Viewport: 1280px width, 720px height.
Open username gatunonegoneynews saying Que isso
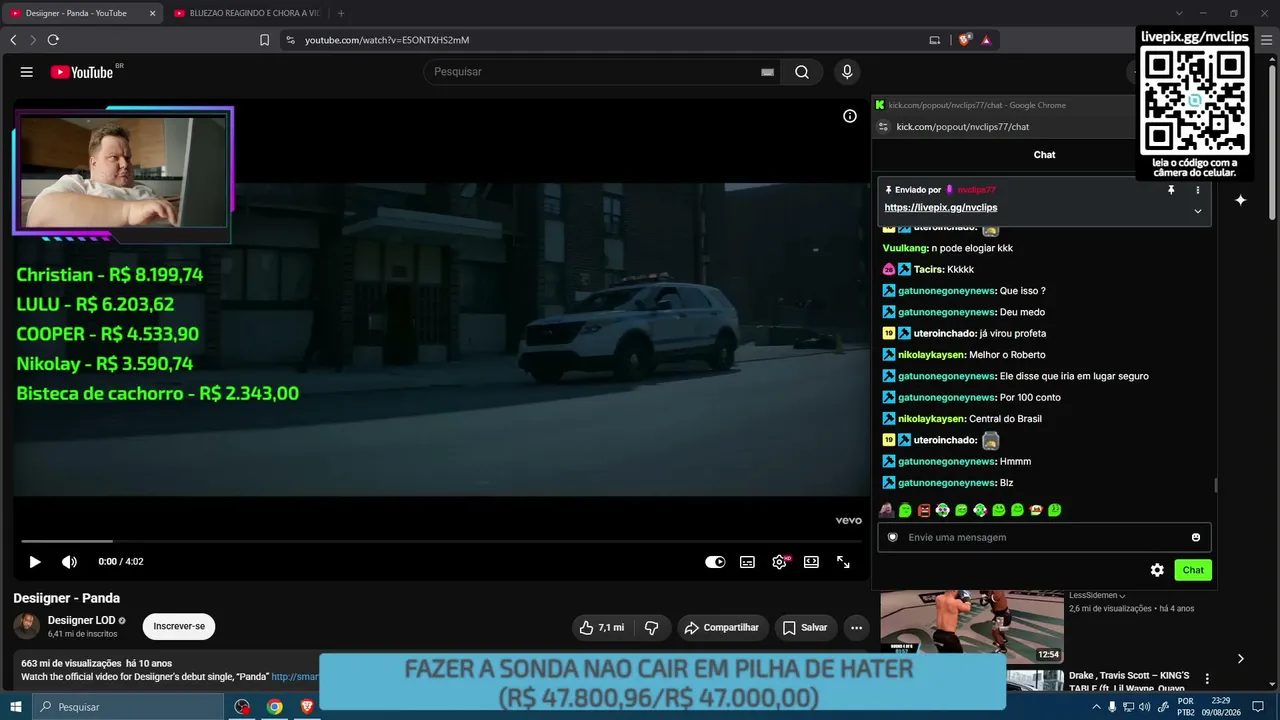[x=947, y=291]
